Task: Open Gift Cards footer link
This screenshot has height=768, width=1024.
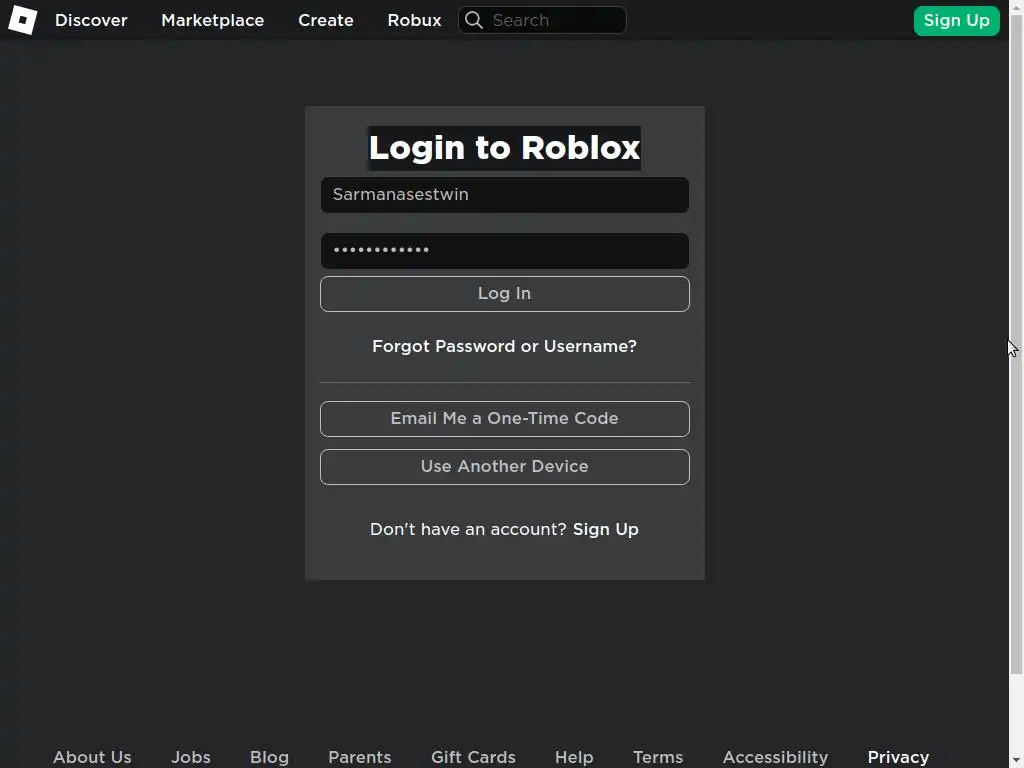Action: click(473, 757)
